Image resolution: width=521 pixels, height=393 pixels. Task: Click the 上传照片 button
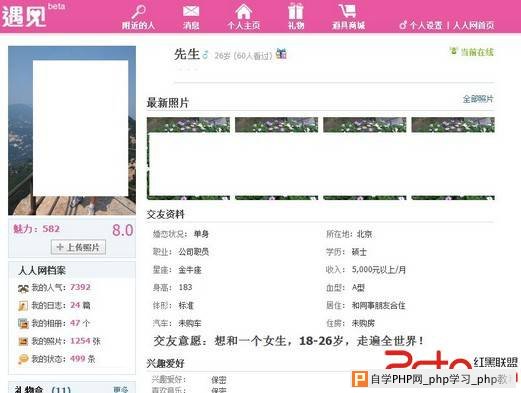[78, 247]
